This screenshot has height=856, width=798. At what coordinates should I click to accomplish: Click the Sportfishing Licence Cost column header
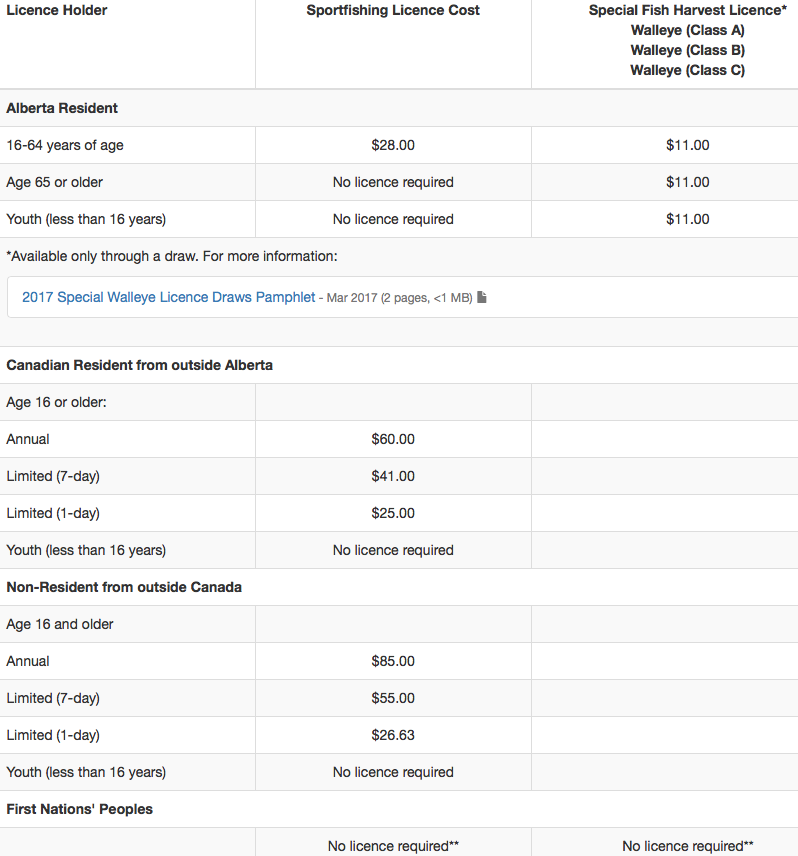tap(393, 10)
